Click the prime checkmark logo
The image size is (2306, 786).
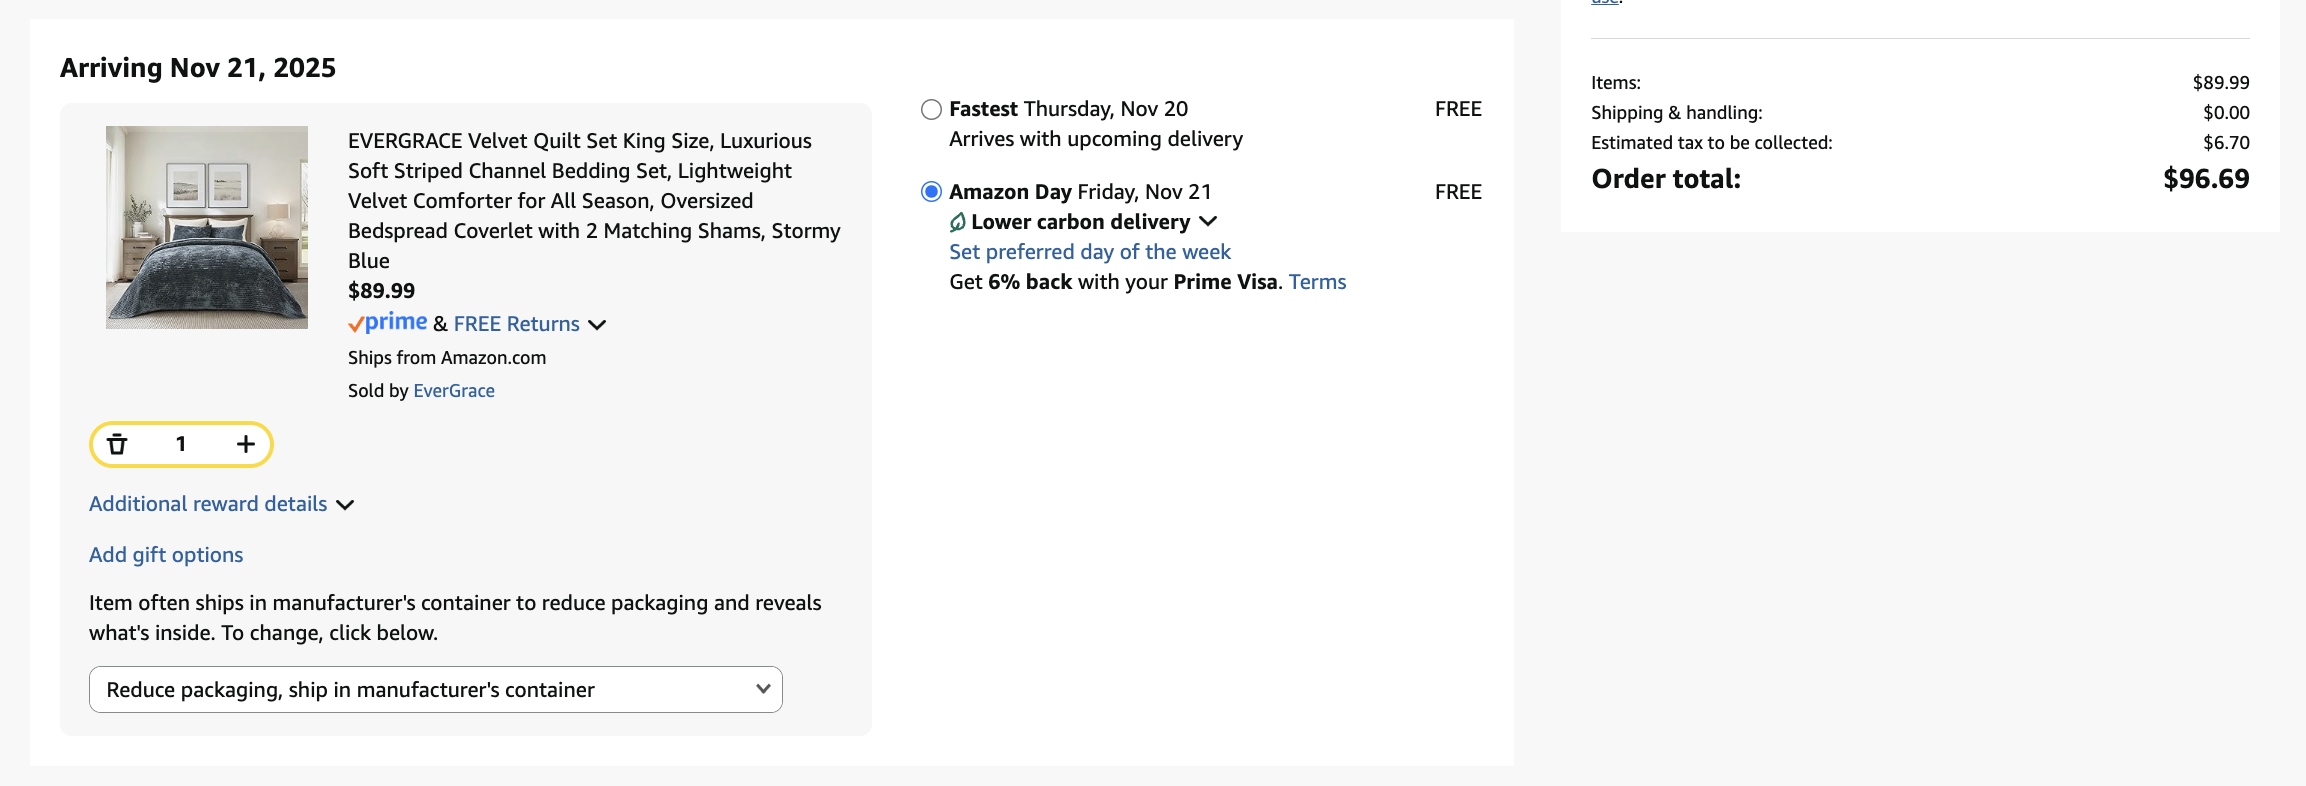click(387, 323)
